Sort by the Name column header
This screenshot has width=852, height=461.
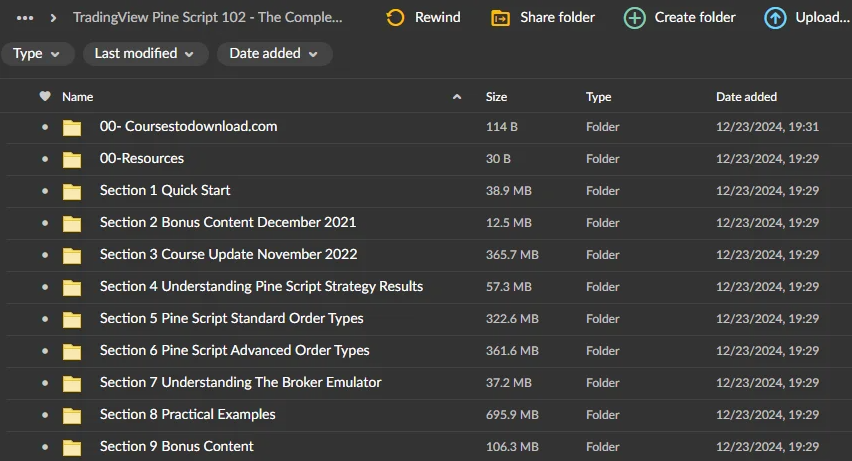pos(77,97)
